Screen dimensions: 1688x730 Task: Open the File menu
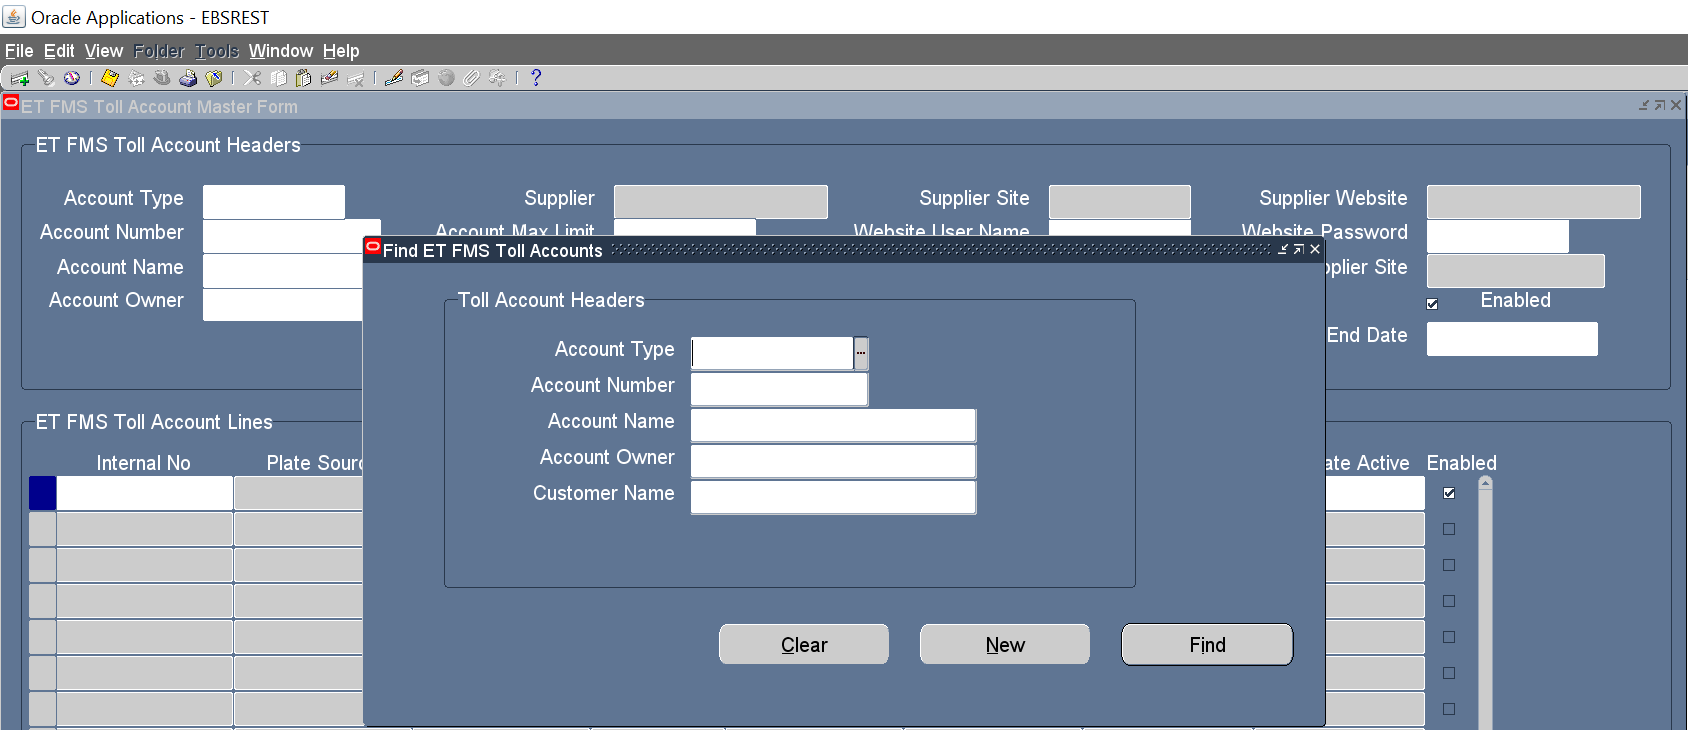(x=19, y=51)
